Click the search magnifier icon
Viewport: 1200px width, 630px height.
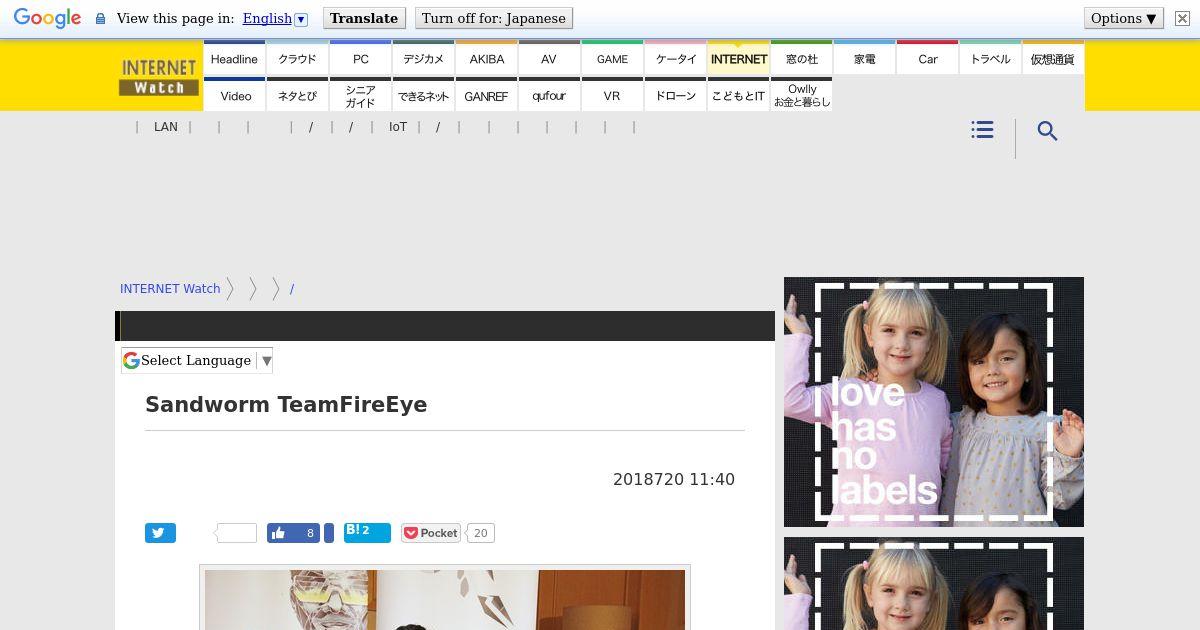coord(1047,131)
